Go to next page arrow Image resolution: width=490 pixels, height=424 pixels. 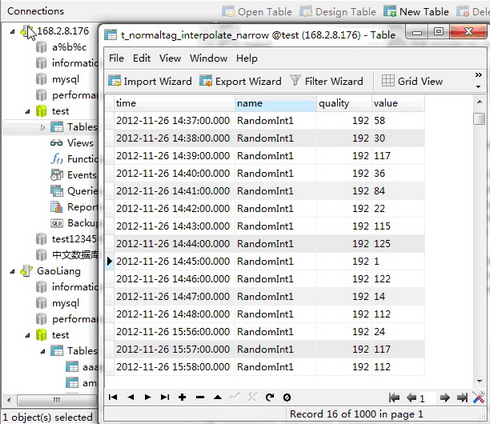point(444,397)
